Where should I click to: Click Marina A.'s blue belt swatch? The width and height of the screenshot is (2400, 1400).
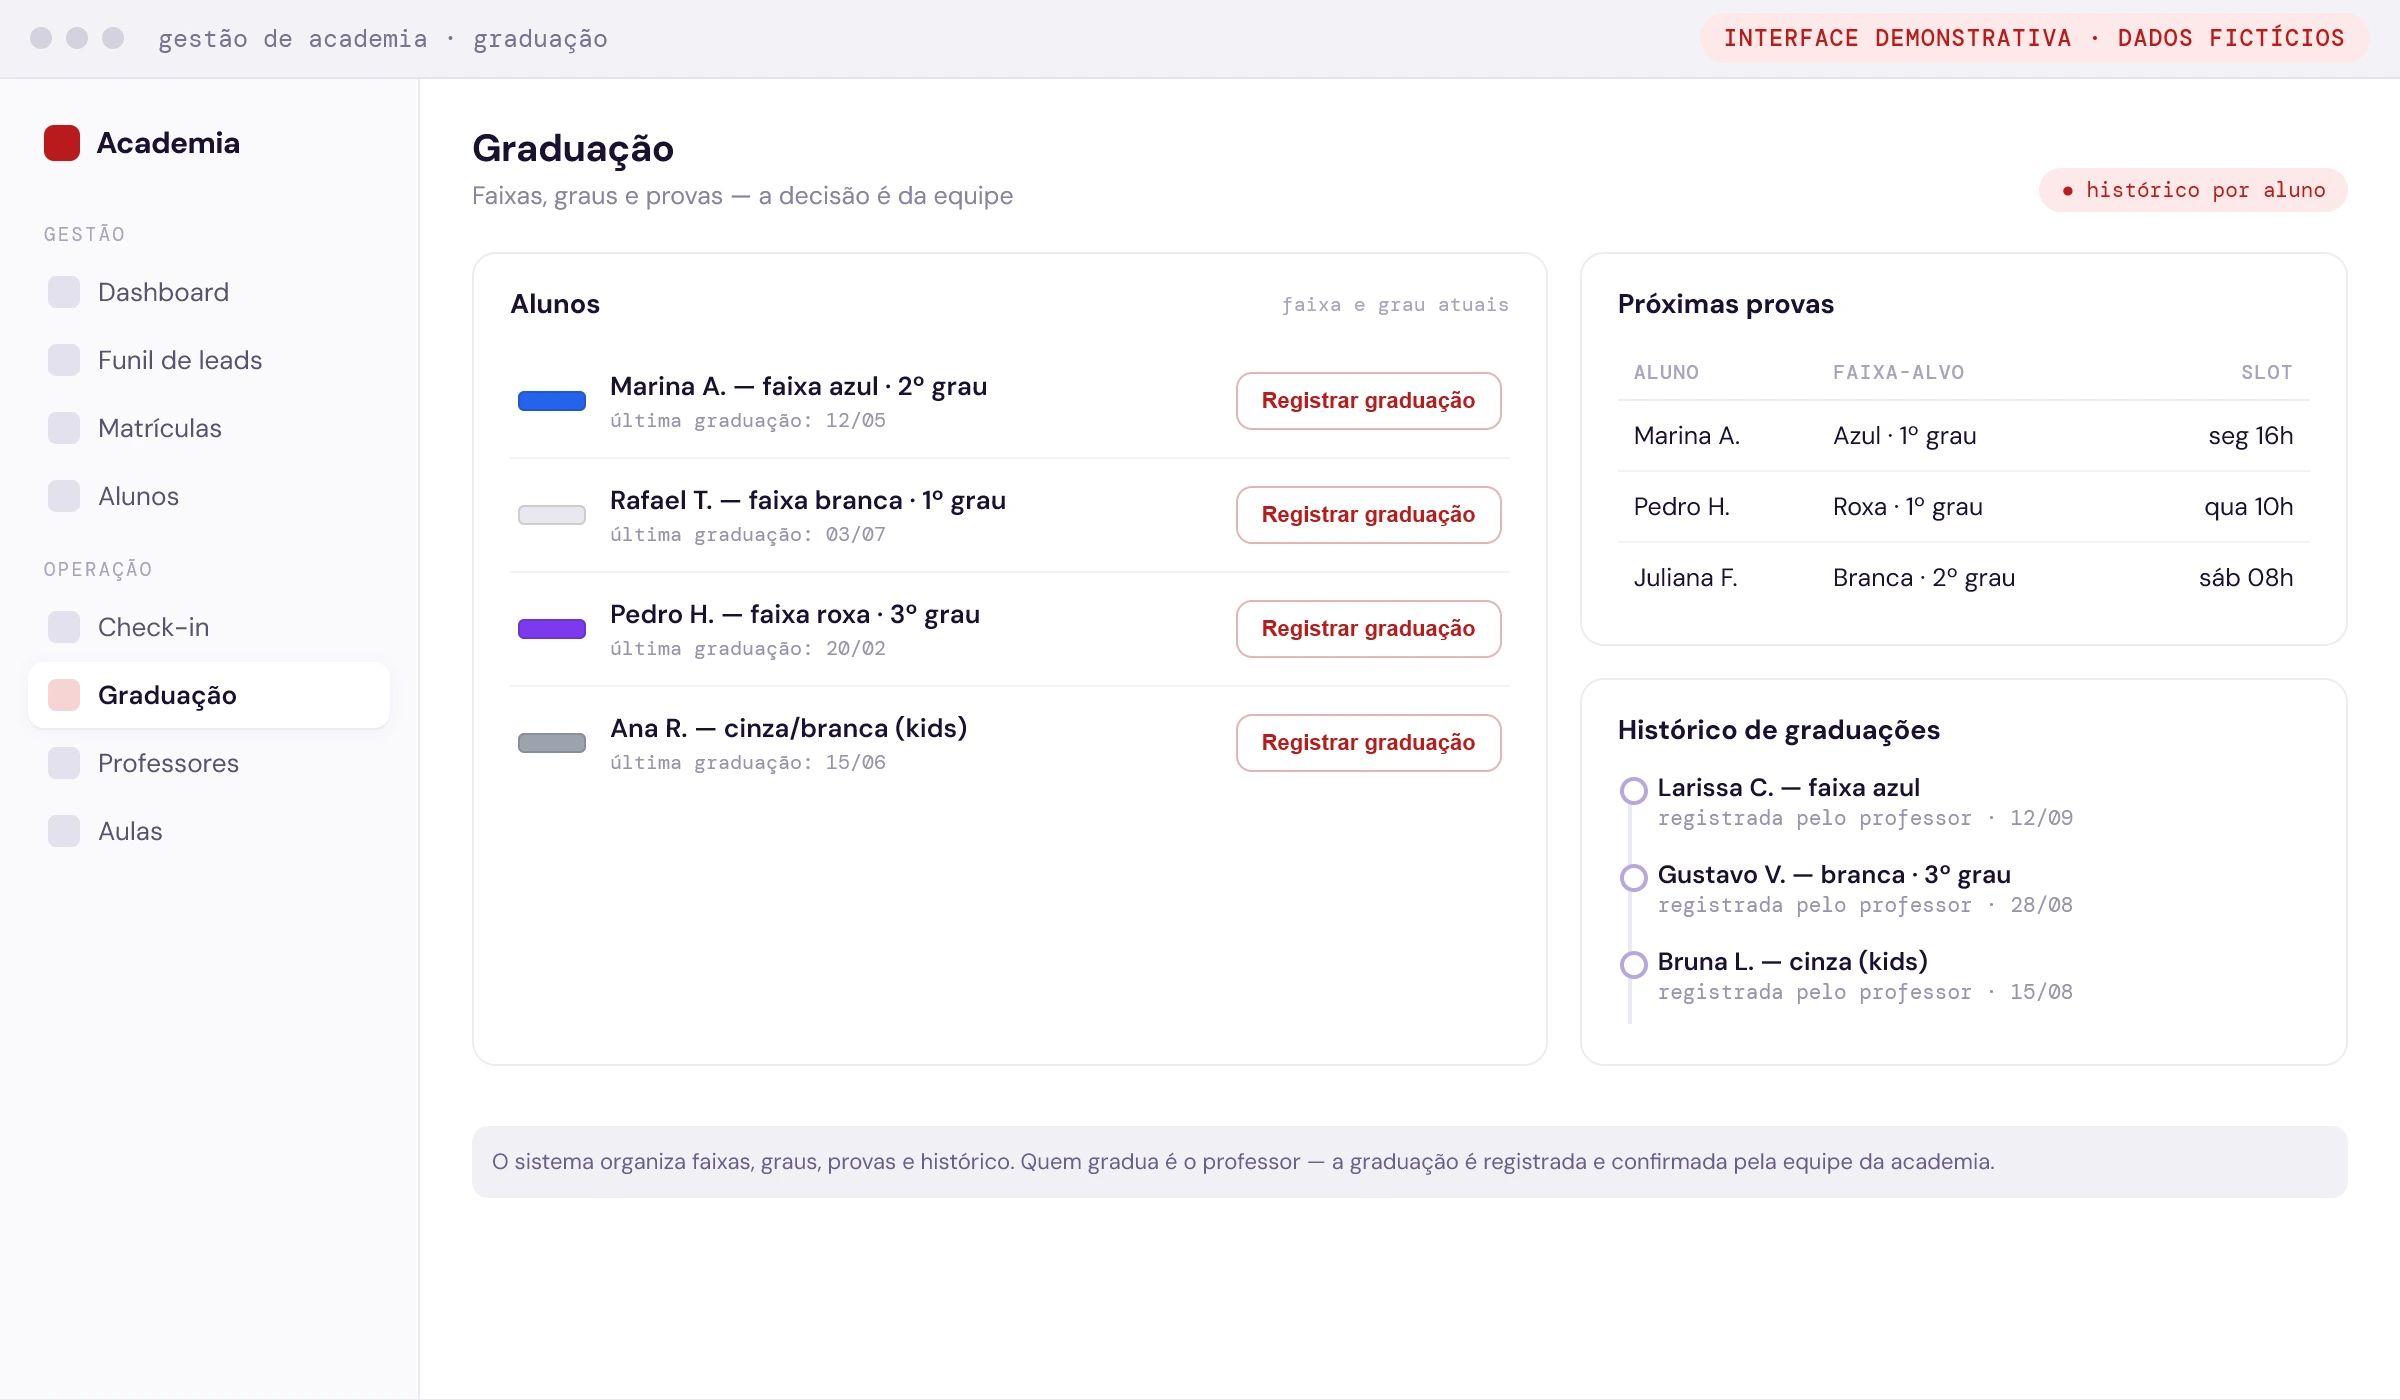[552, 401]
